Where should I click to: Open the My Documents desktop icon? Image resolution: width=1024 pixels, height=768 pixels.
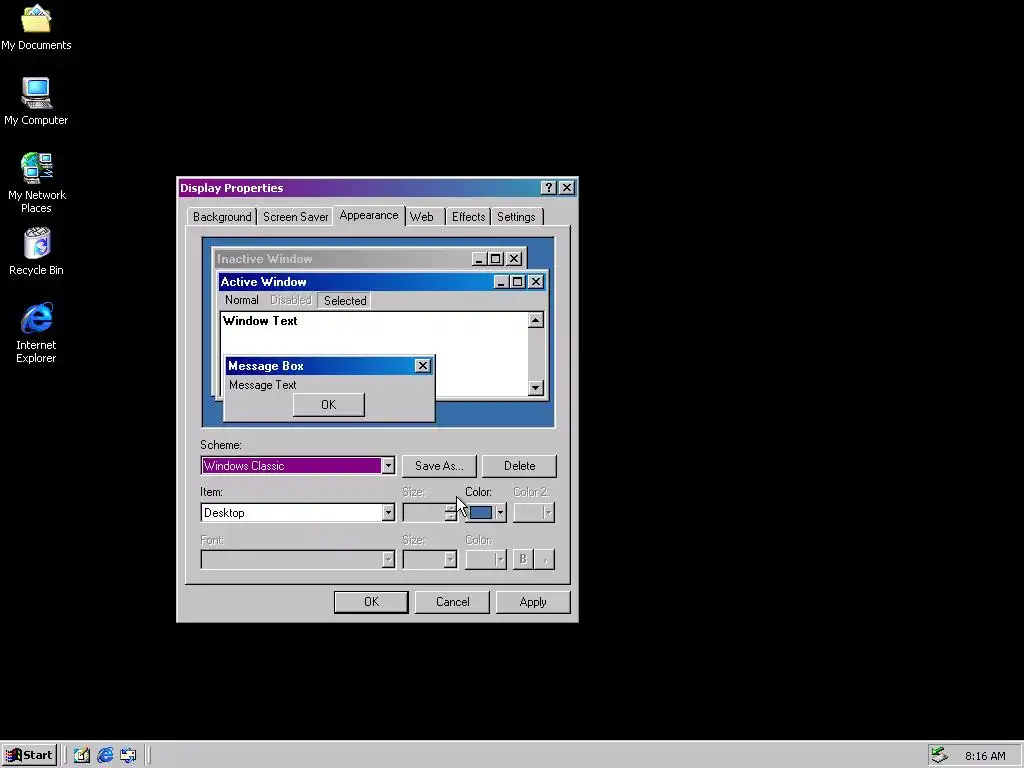tap(36, 26)
